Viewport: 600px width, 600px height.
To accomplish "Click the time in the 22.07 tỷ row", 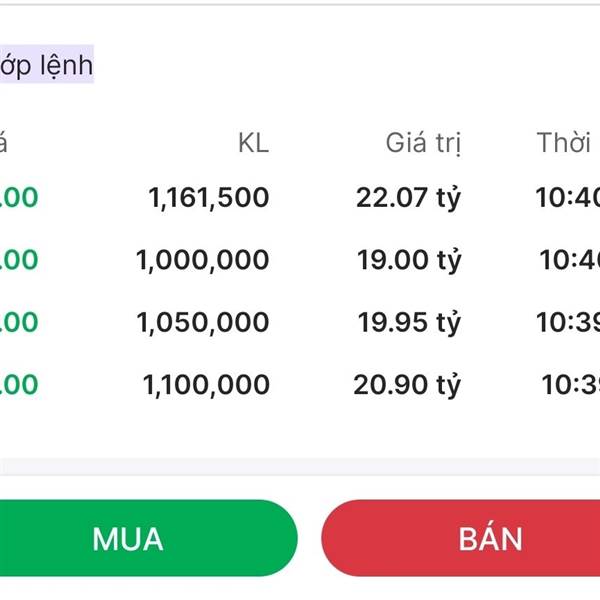I will [x=568, y=198].
